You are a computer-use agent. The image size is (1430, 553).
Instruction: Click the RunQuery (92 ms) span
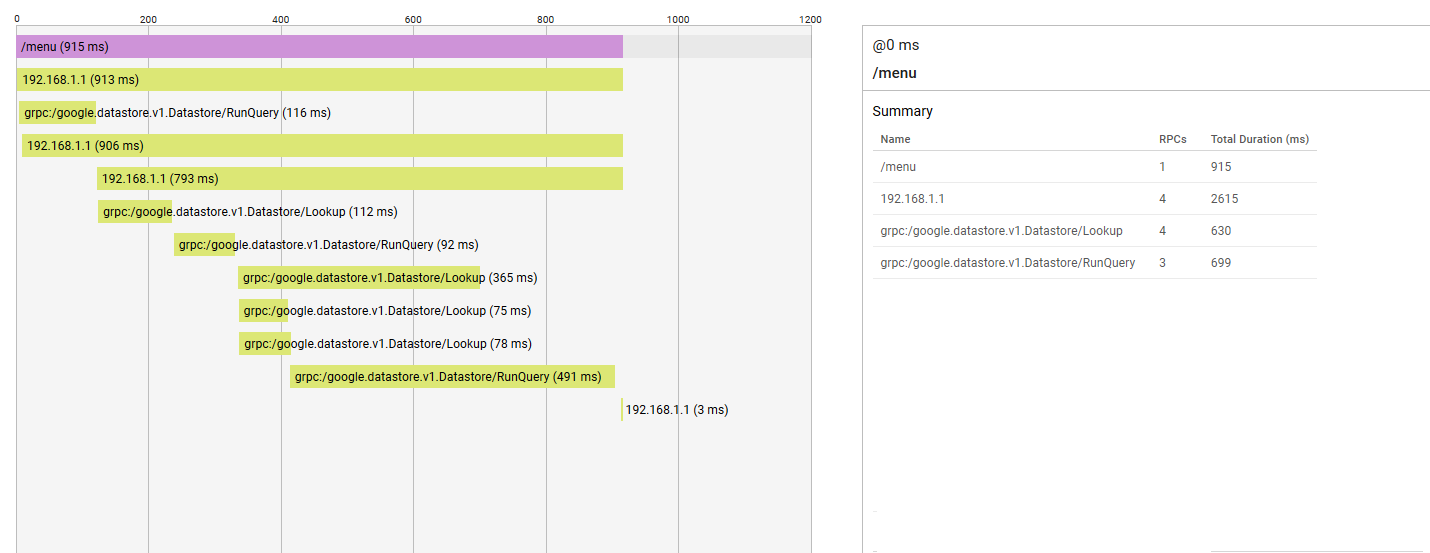(x=204, y=245)
